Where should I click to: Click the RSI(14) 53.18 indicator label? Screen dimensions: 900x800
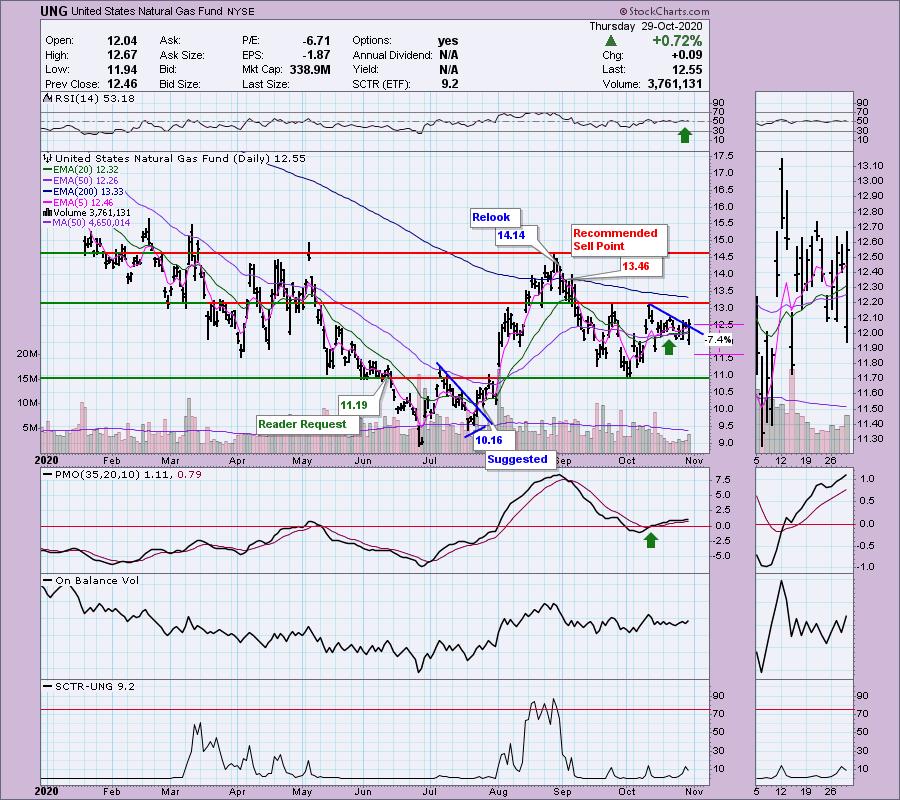tap(93, 99)
